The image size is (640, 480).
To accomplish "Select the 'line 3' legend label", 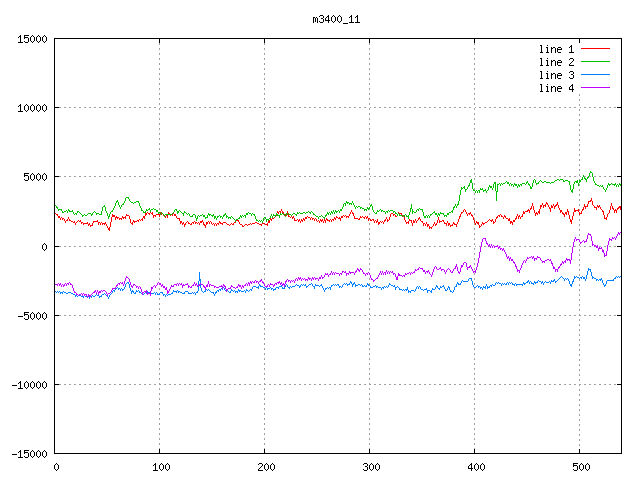I will tap(557, 75).
